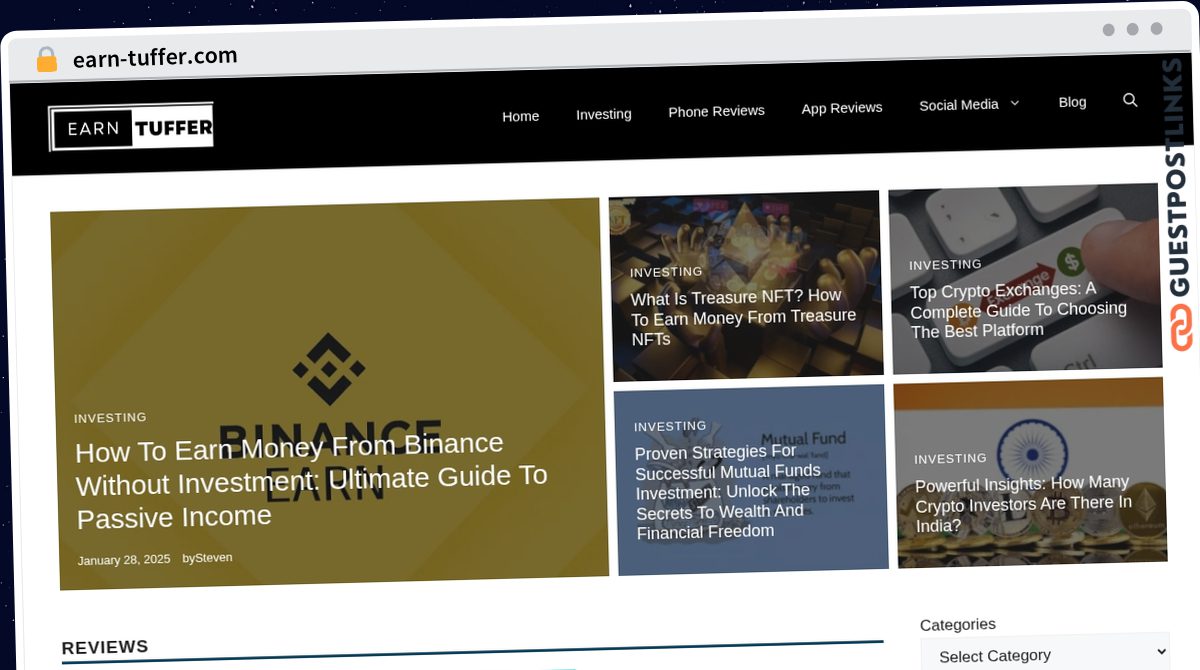Open Phone Reviews in the navigation
Image resolution: width=1200 pixels, height=670 pixels.
tap(716, 111)
